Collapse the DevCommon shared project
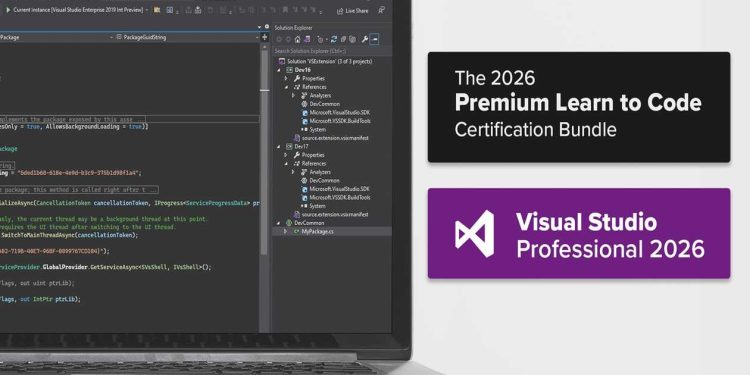Viewport: 750px width, 375px height. click(x=279, y=223)
